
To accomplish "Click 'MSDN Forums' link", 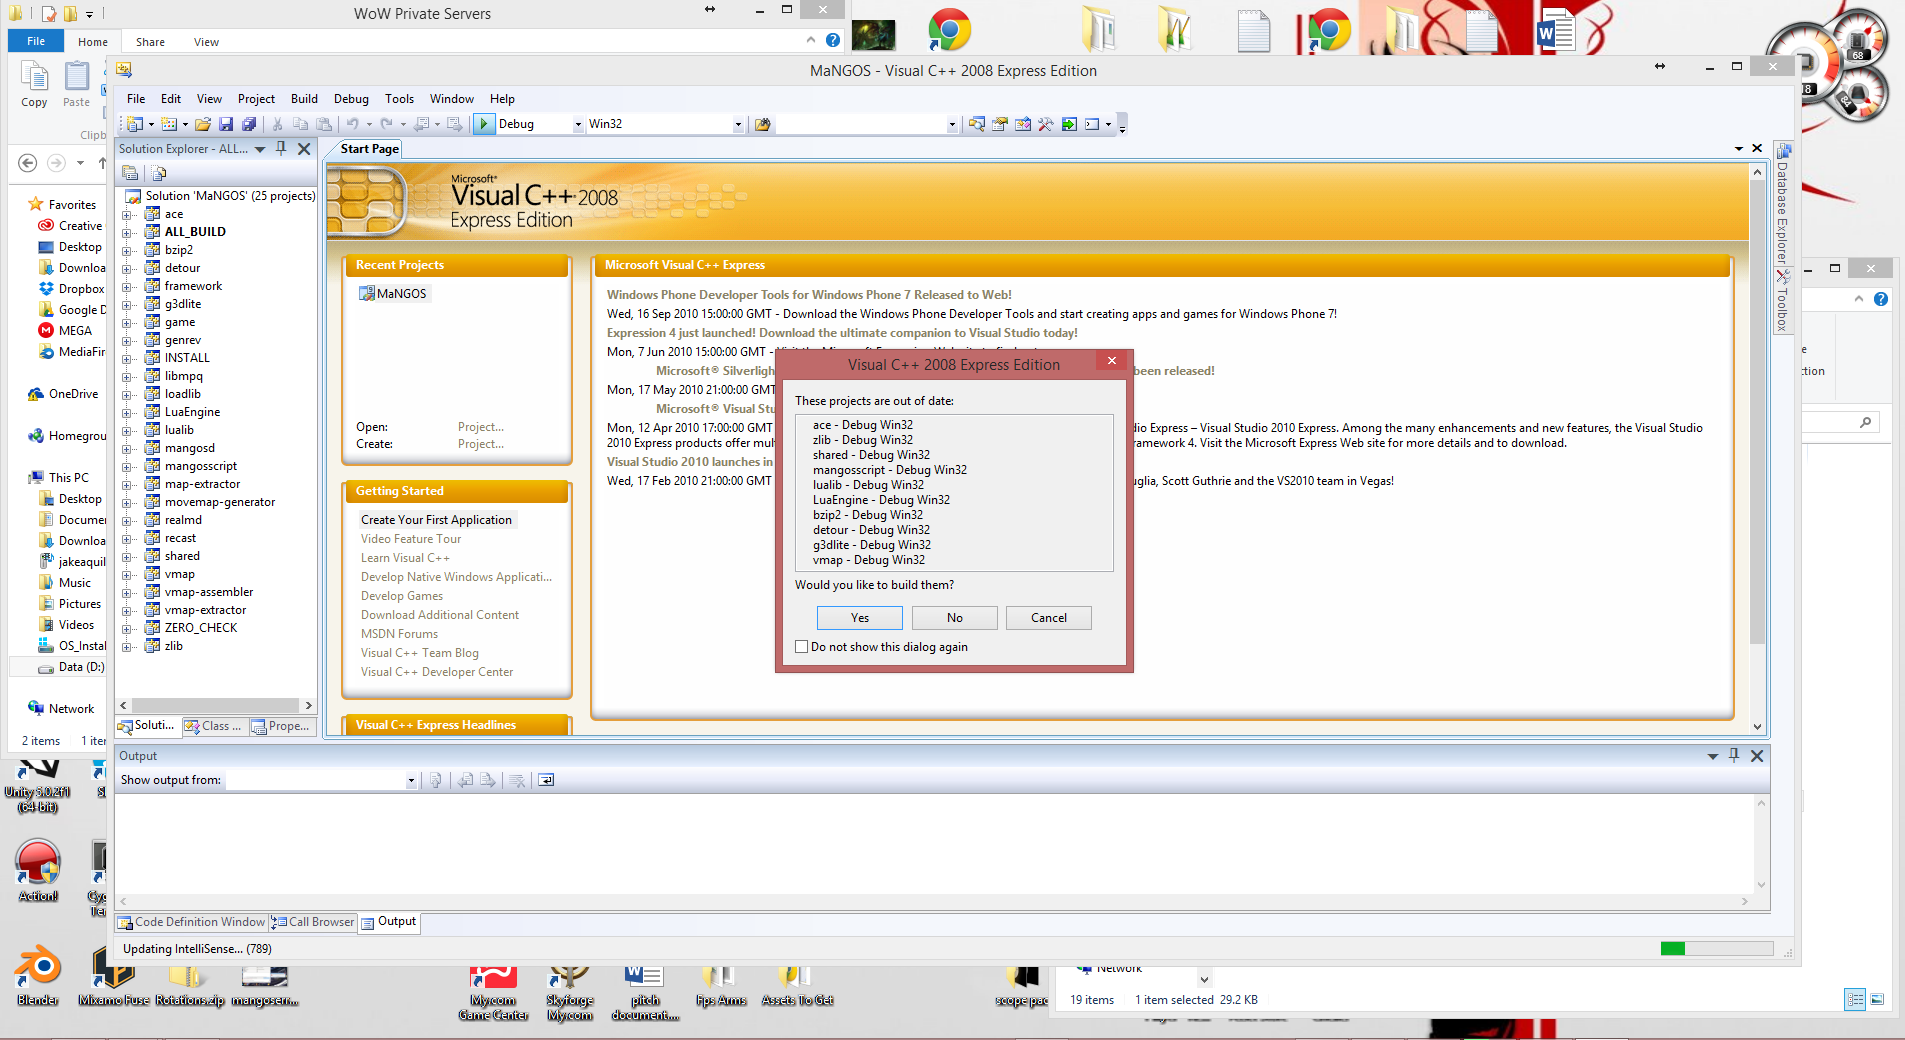I will pyautogui.click(x=399, y=634).
